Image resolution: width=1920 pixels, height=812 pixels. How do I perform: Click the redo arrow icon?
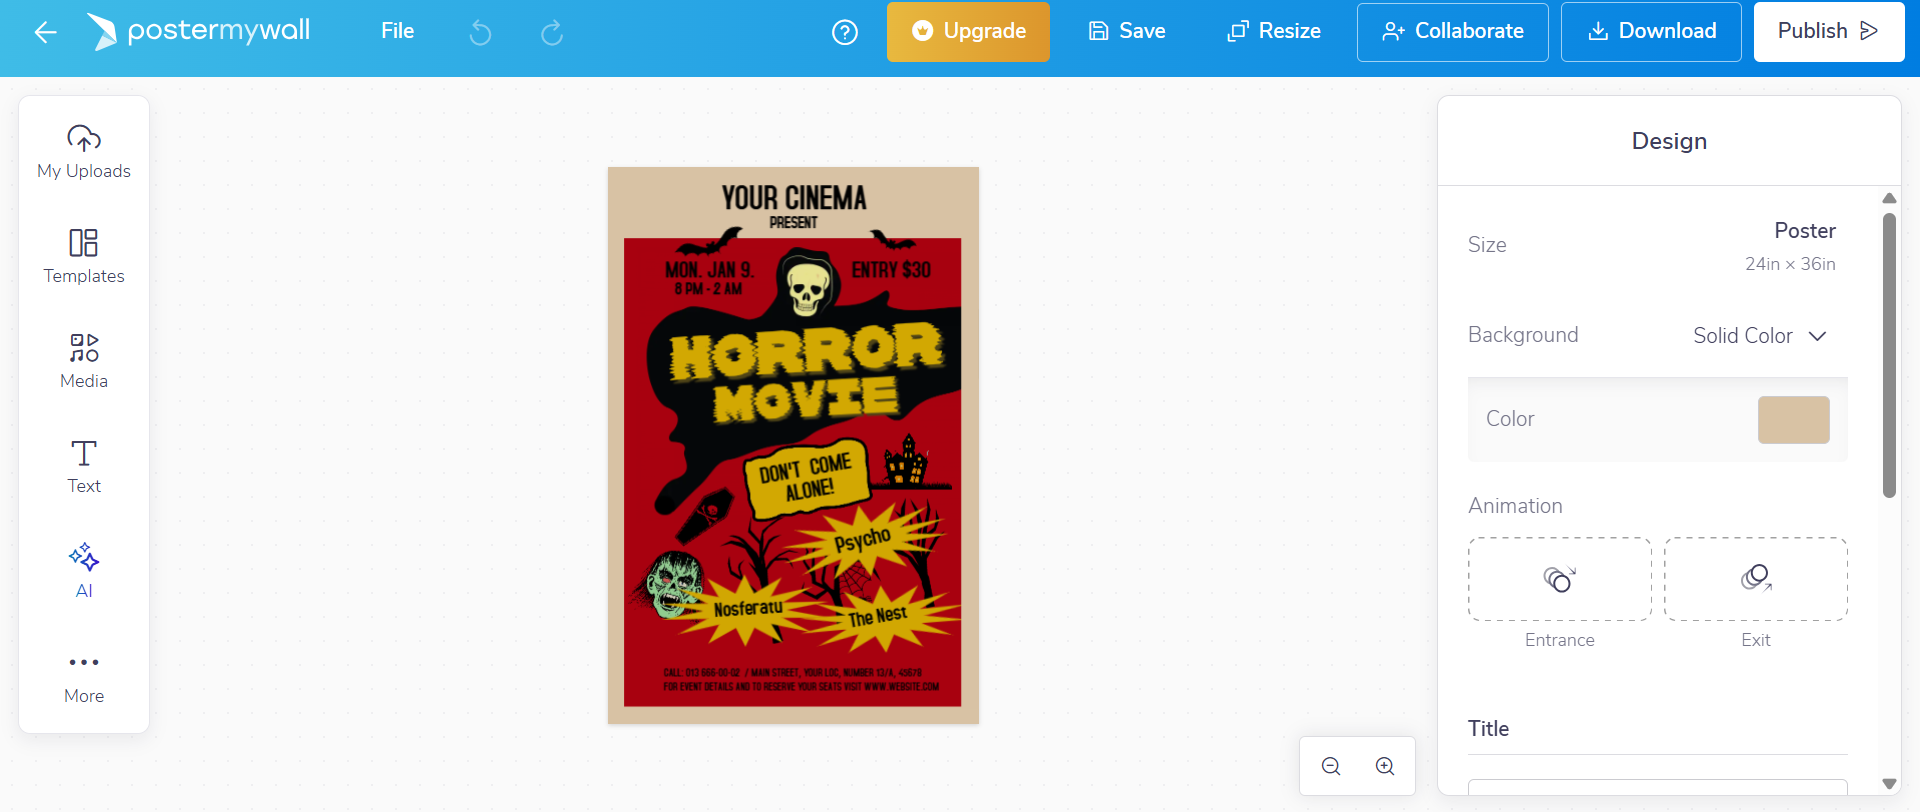[552, 33]
